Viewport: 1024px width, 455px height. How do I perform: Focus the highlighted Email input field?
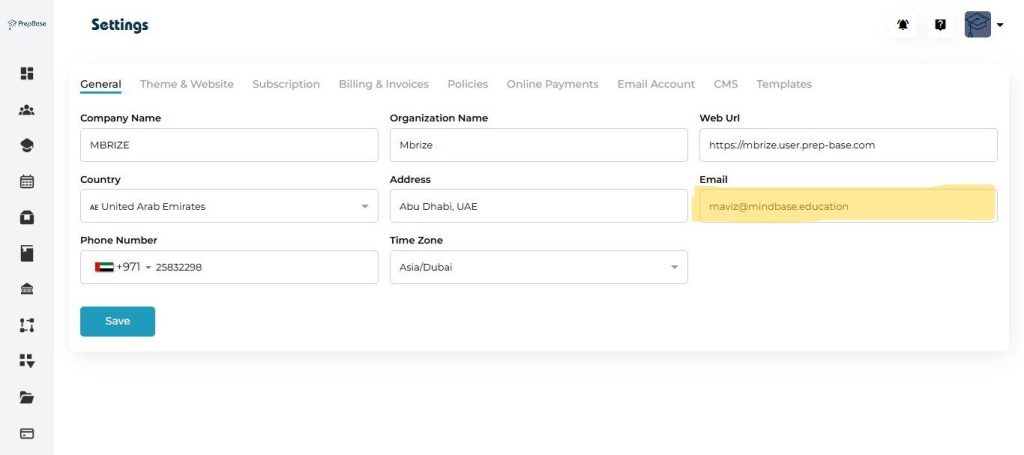pyautogui.click(x=847, y=206)
